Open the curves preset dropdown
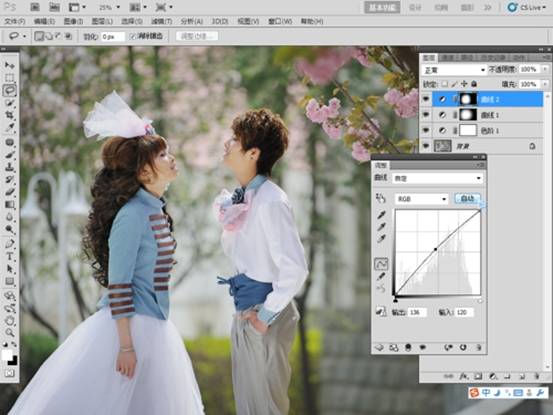553x415 pixels. [437, 178]
